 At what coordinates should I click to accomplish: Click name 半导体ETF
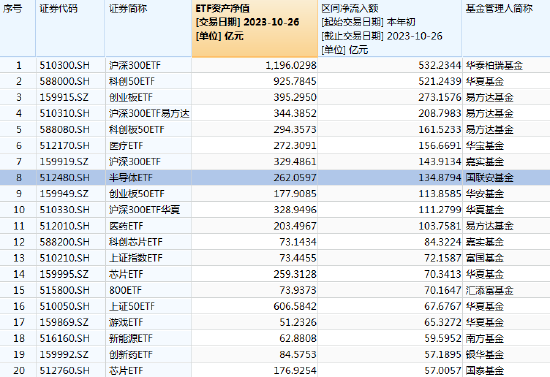click(x=130, y=178)
